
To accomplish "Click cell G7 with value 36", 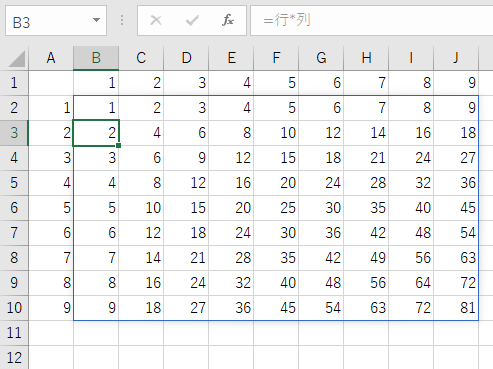I will point(321,233).
